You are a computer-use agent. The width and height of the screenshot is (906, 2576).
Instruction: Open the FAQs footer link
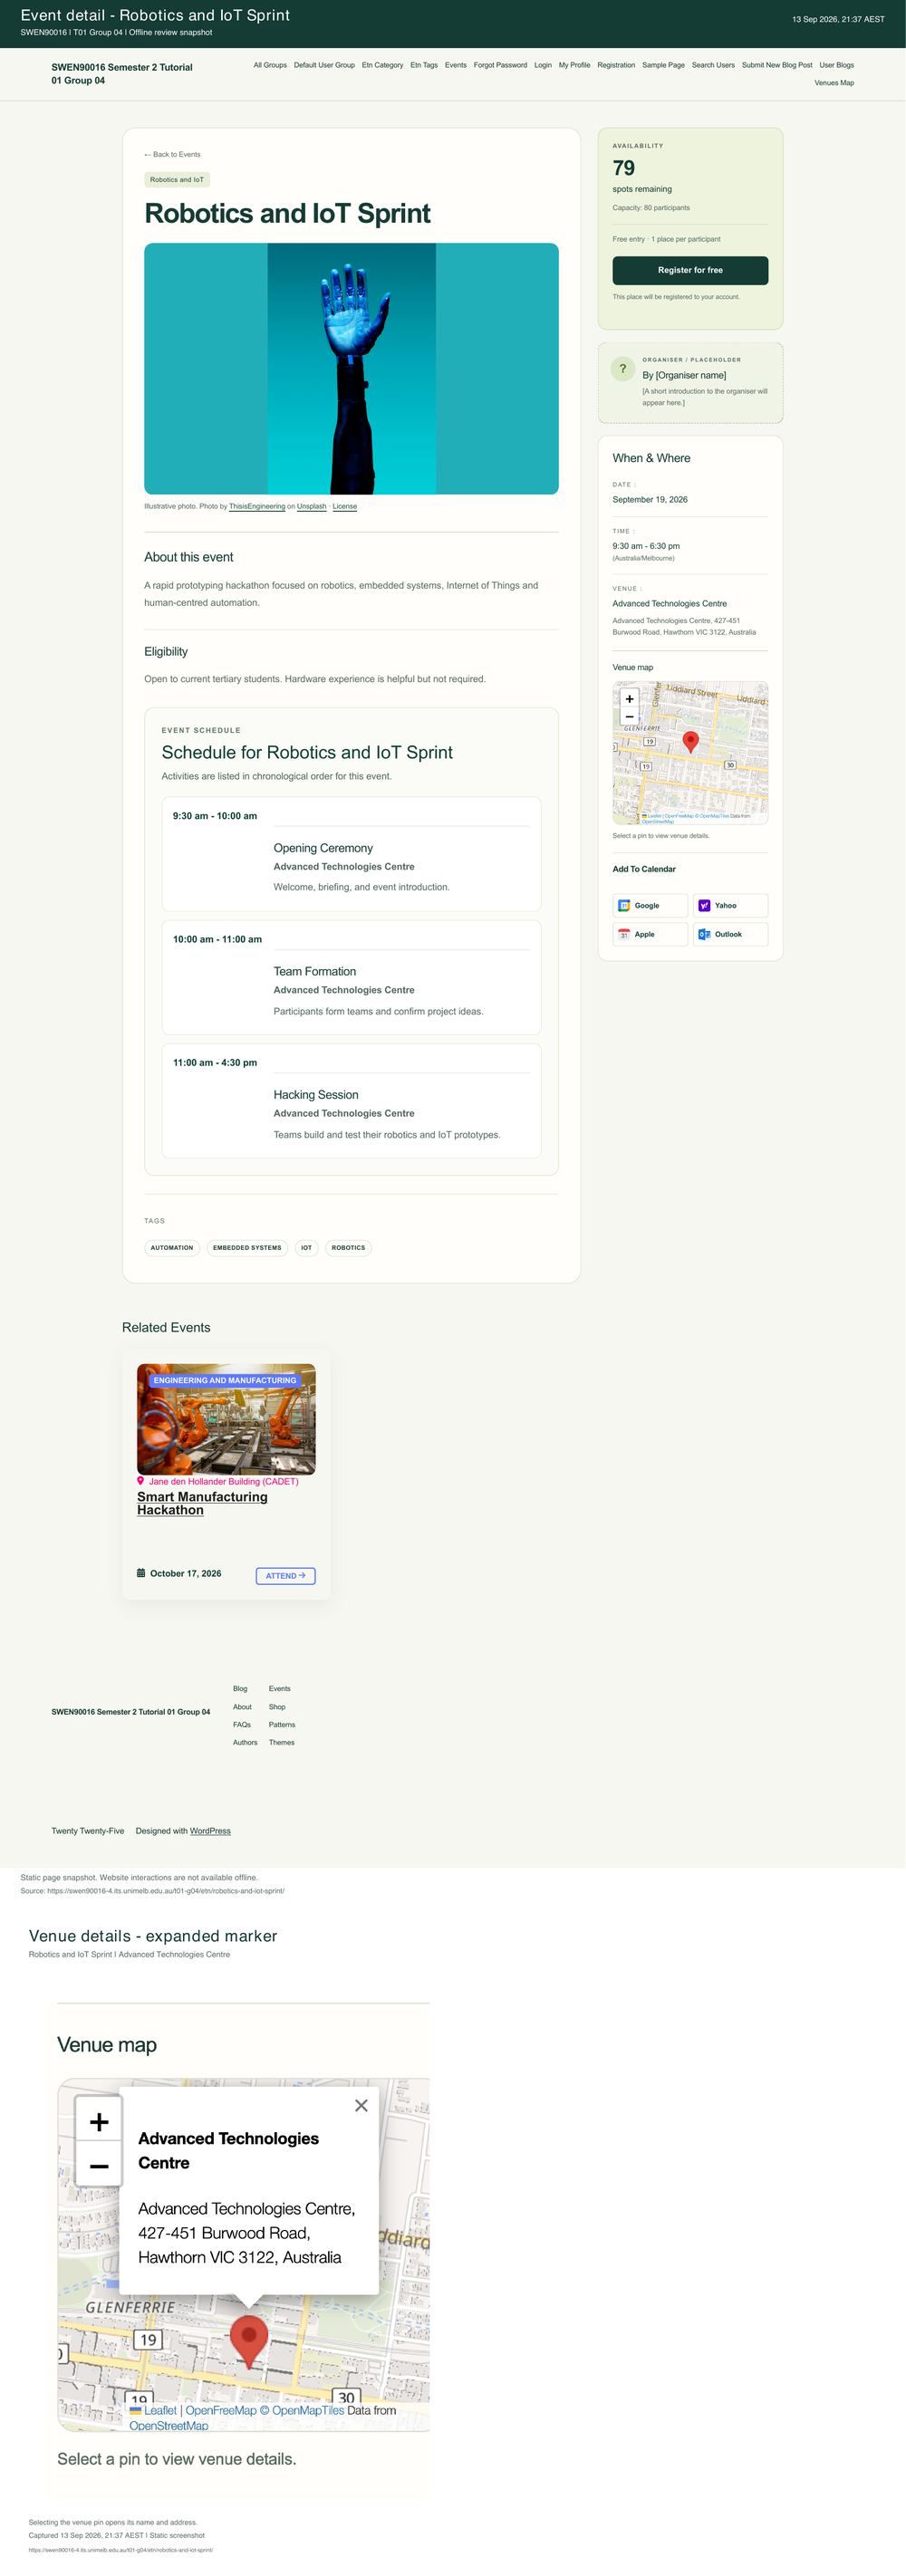point(242,1725)
